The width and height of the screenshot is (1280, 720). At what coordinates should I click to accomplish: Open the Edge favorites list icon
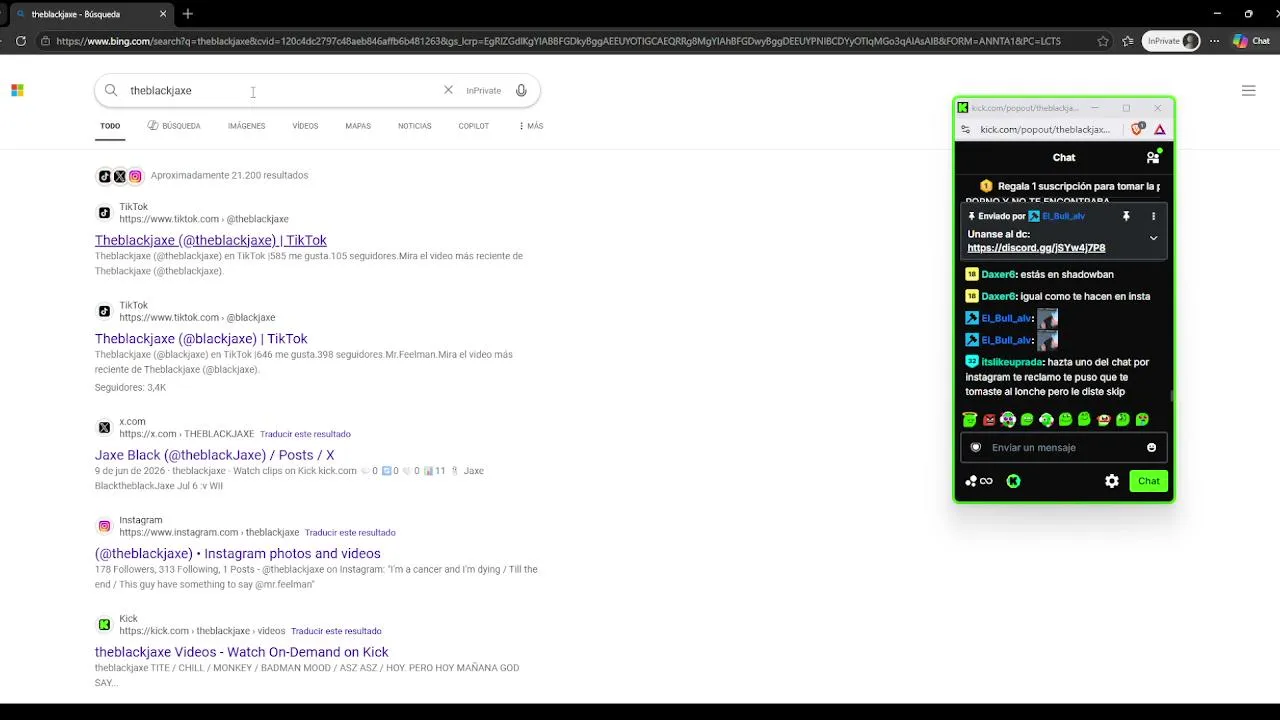click(x=1128, y=41)
